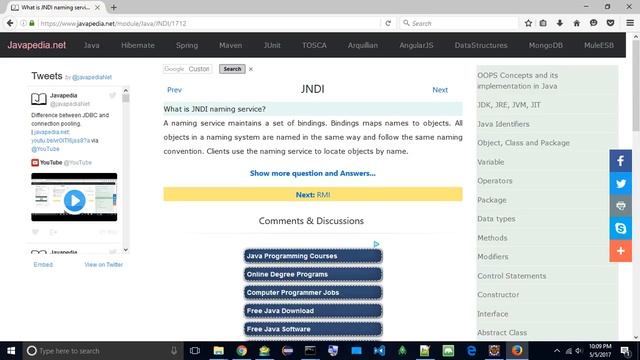The image size is (640, 360).
Task: Click the AdChoices triangle icon
Action: pyautogui.click(x=376, y=244)
